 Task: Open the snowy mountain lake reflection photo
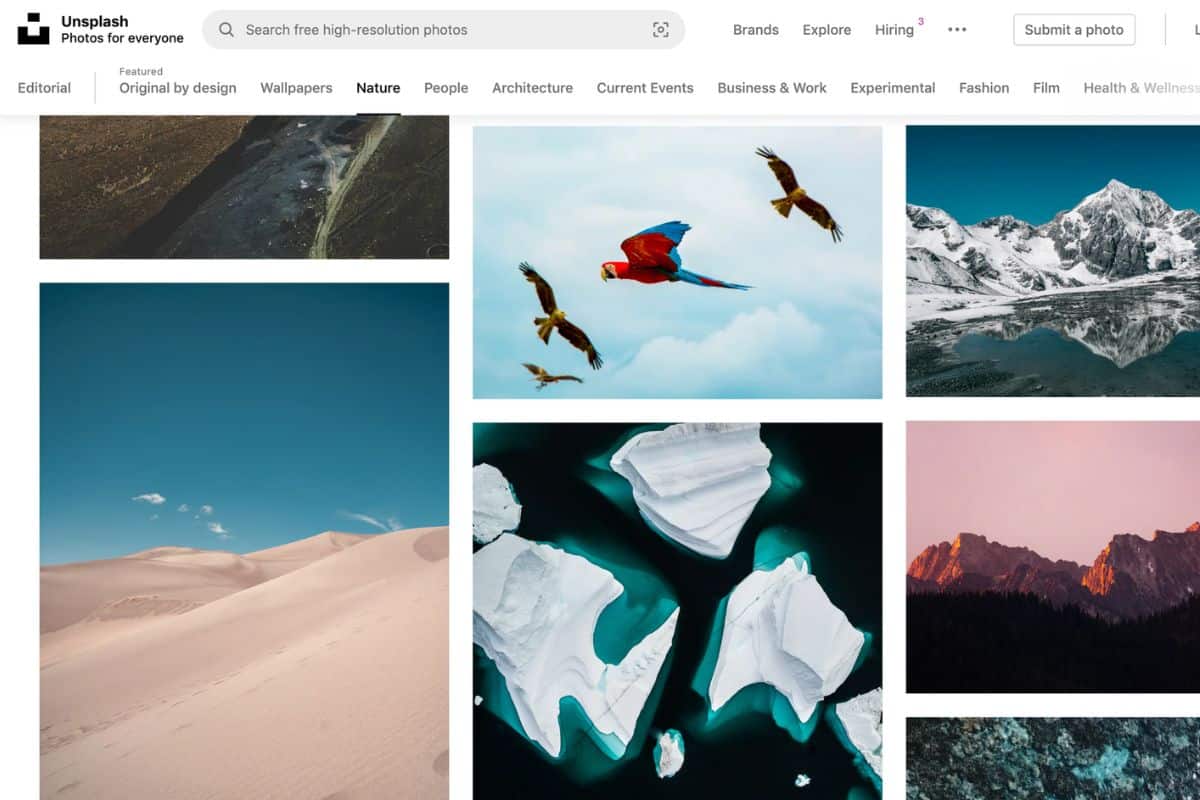click(x=1053, y=261)
